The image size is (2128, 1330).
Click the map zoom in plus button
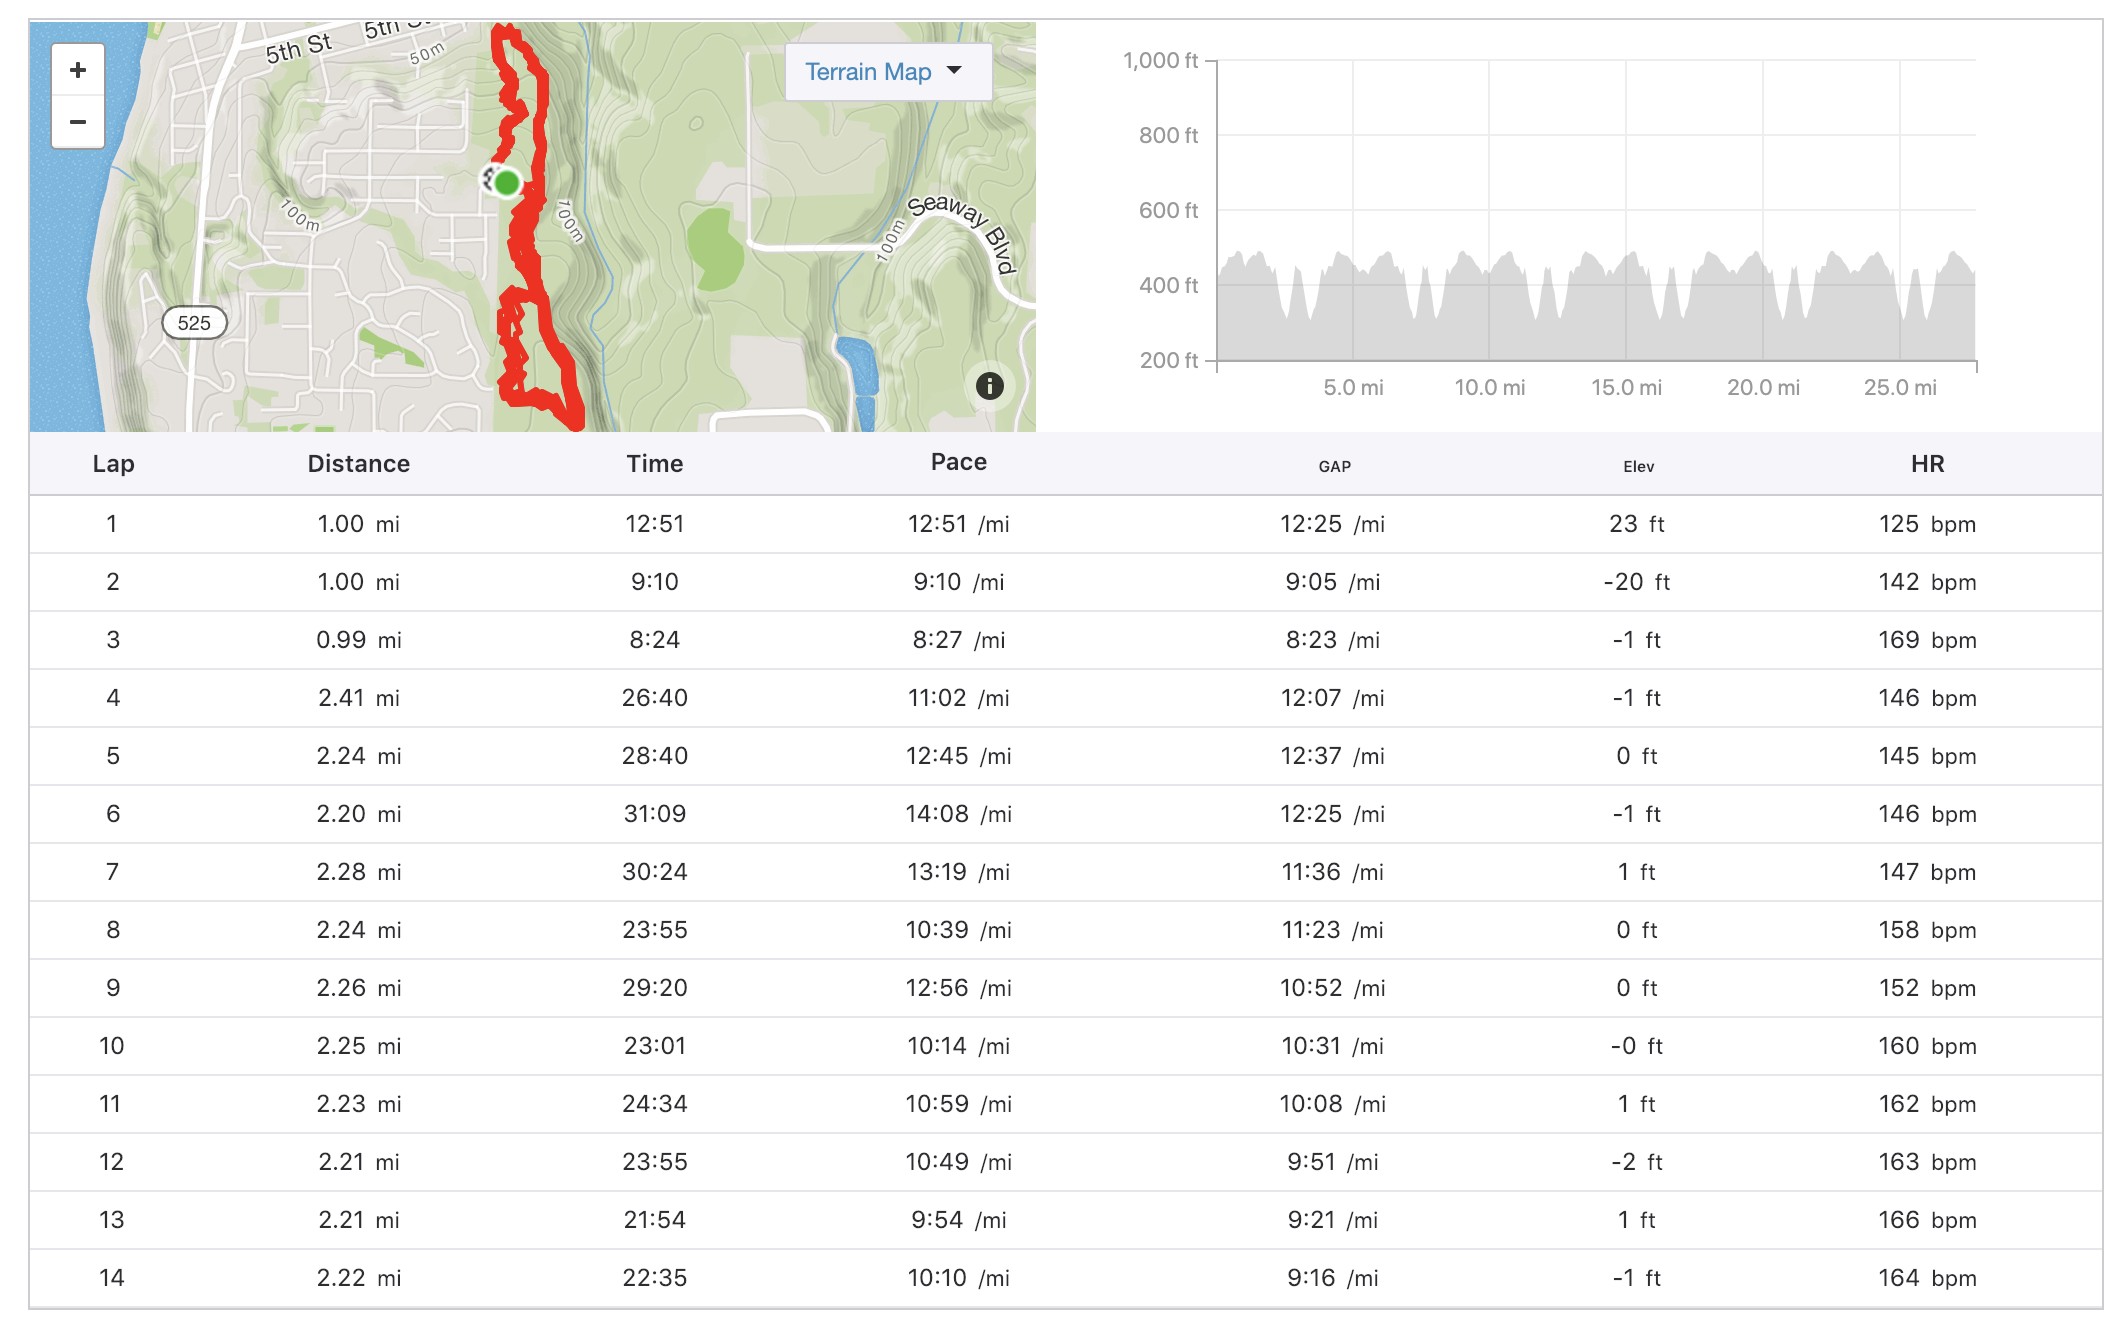[x=78, y=70]
